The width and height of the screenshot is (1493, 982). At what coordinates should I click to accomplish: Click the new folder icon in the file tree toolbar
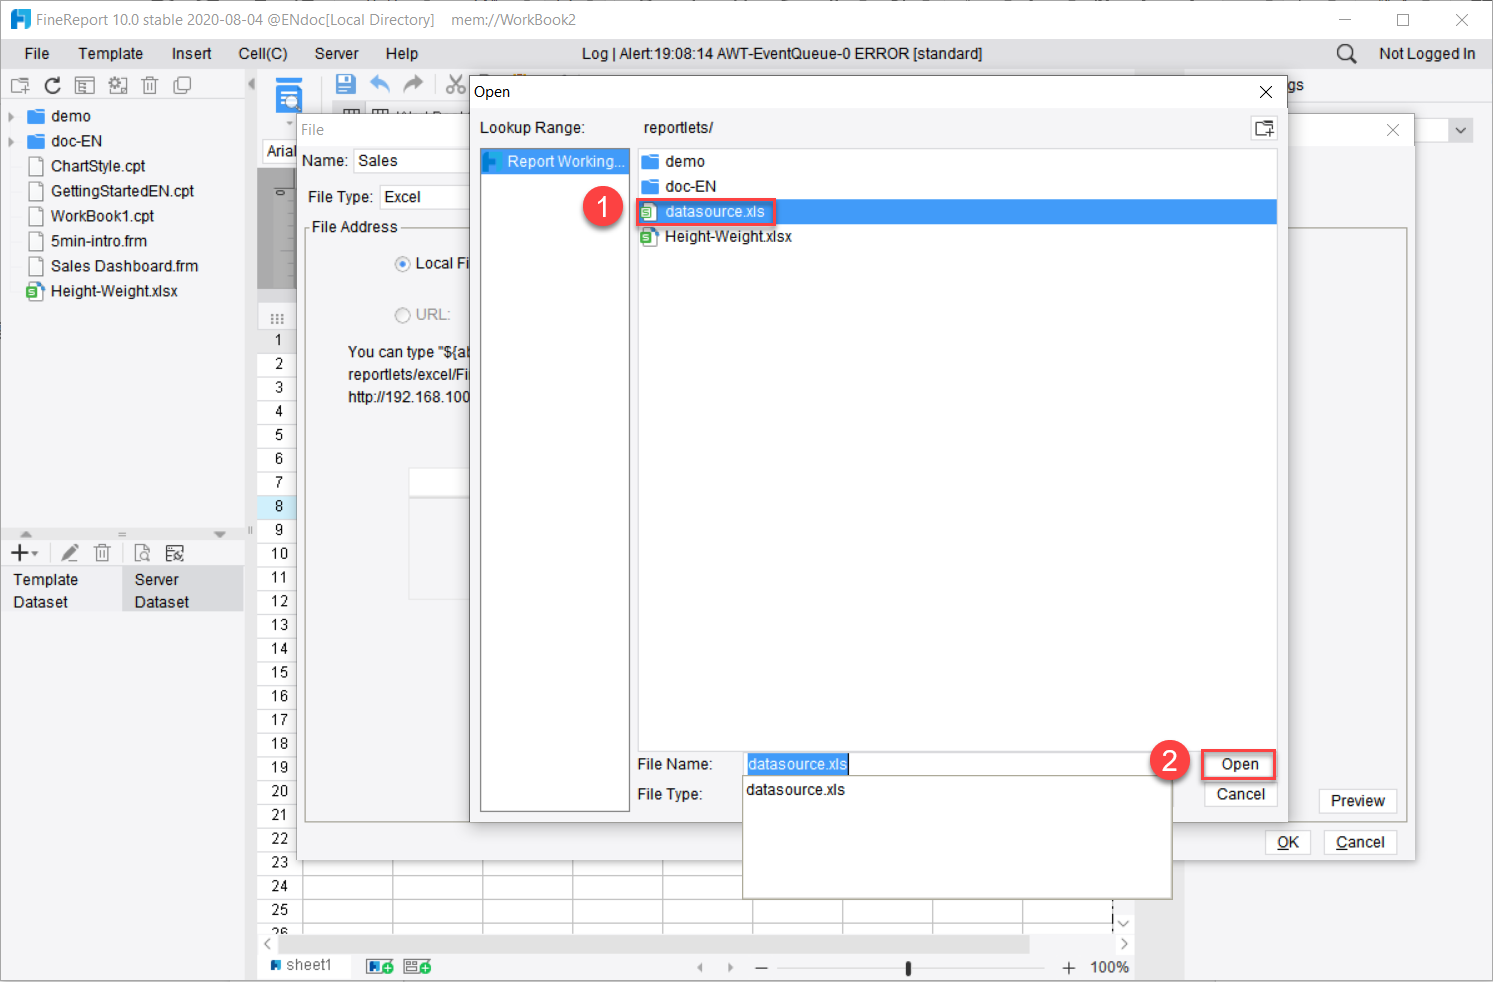tap(20, 86)
